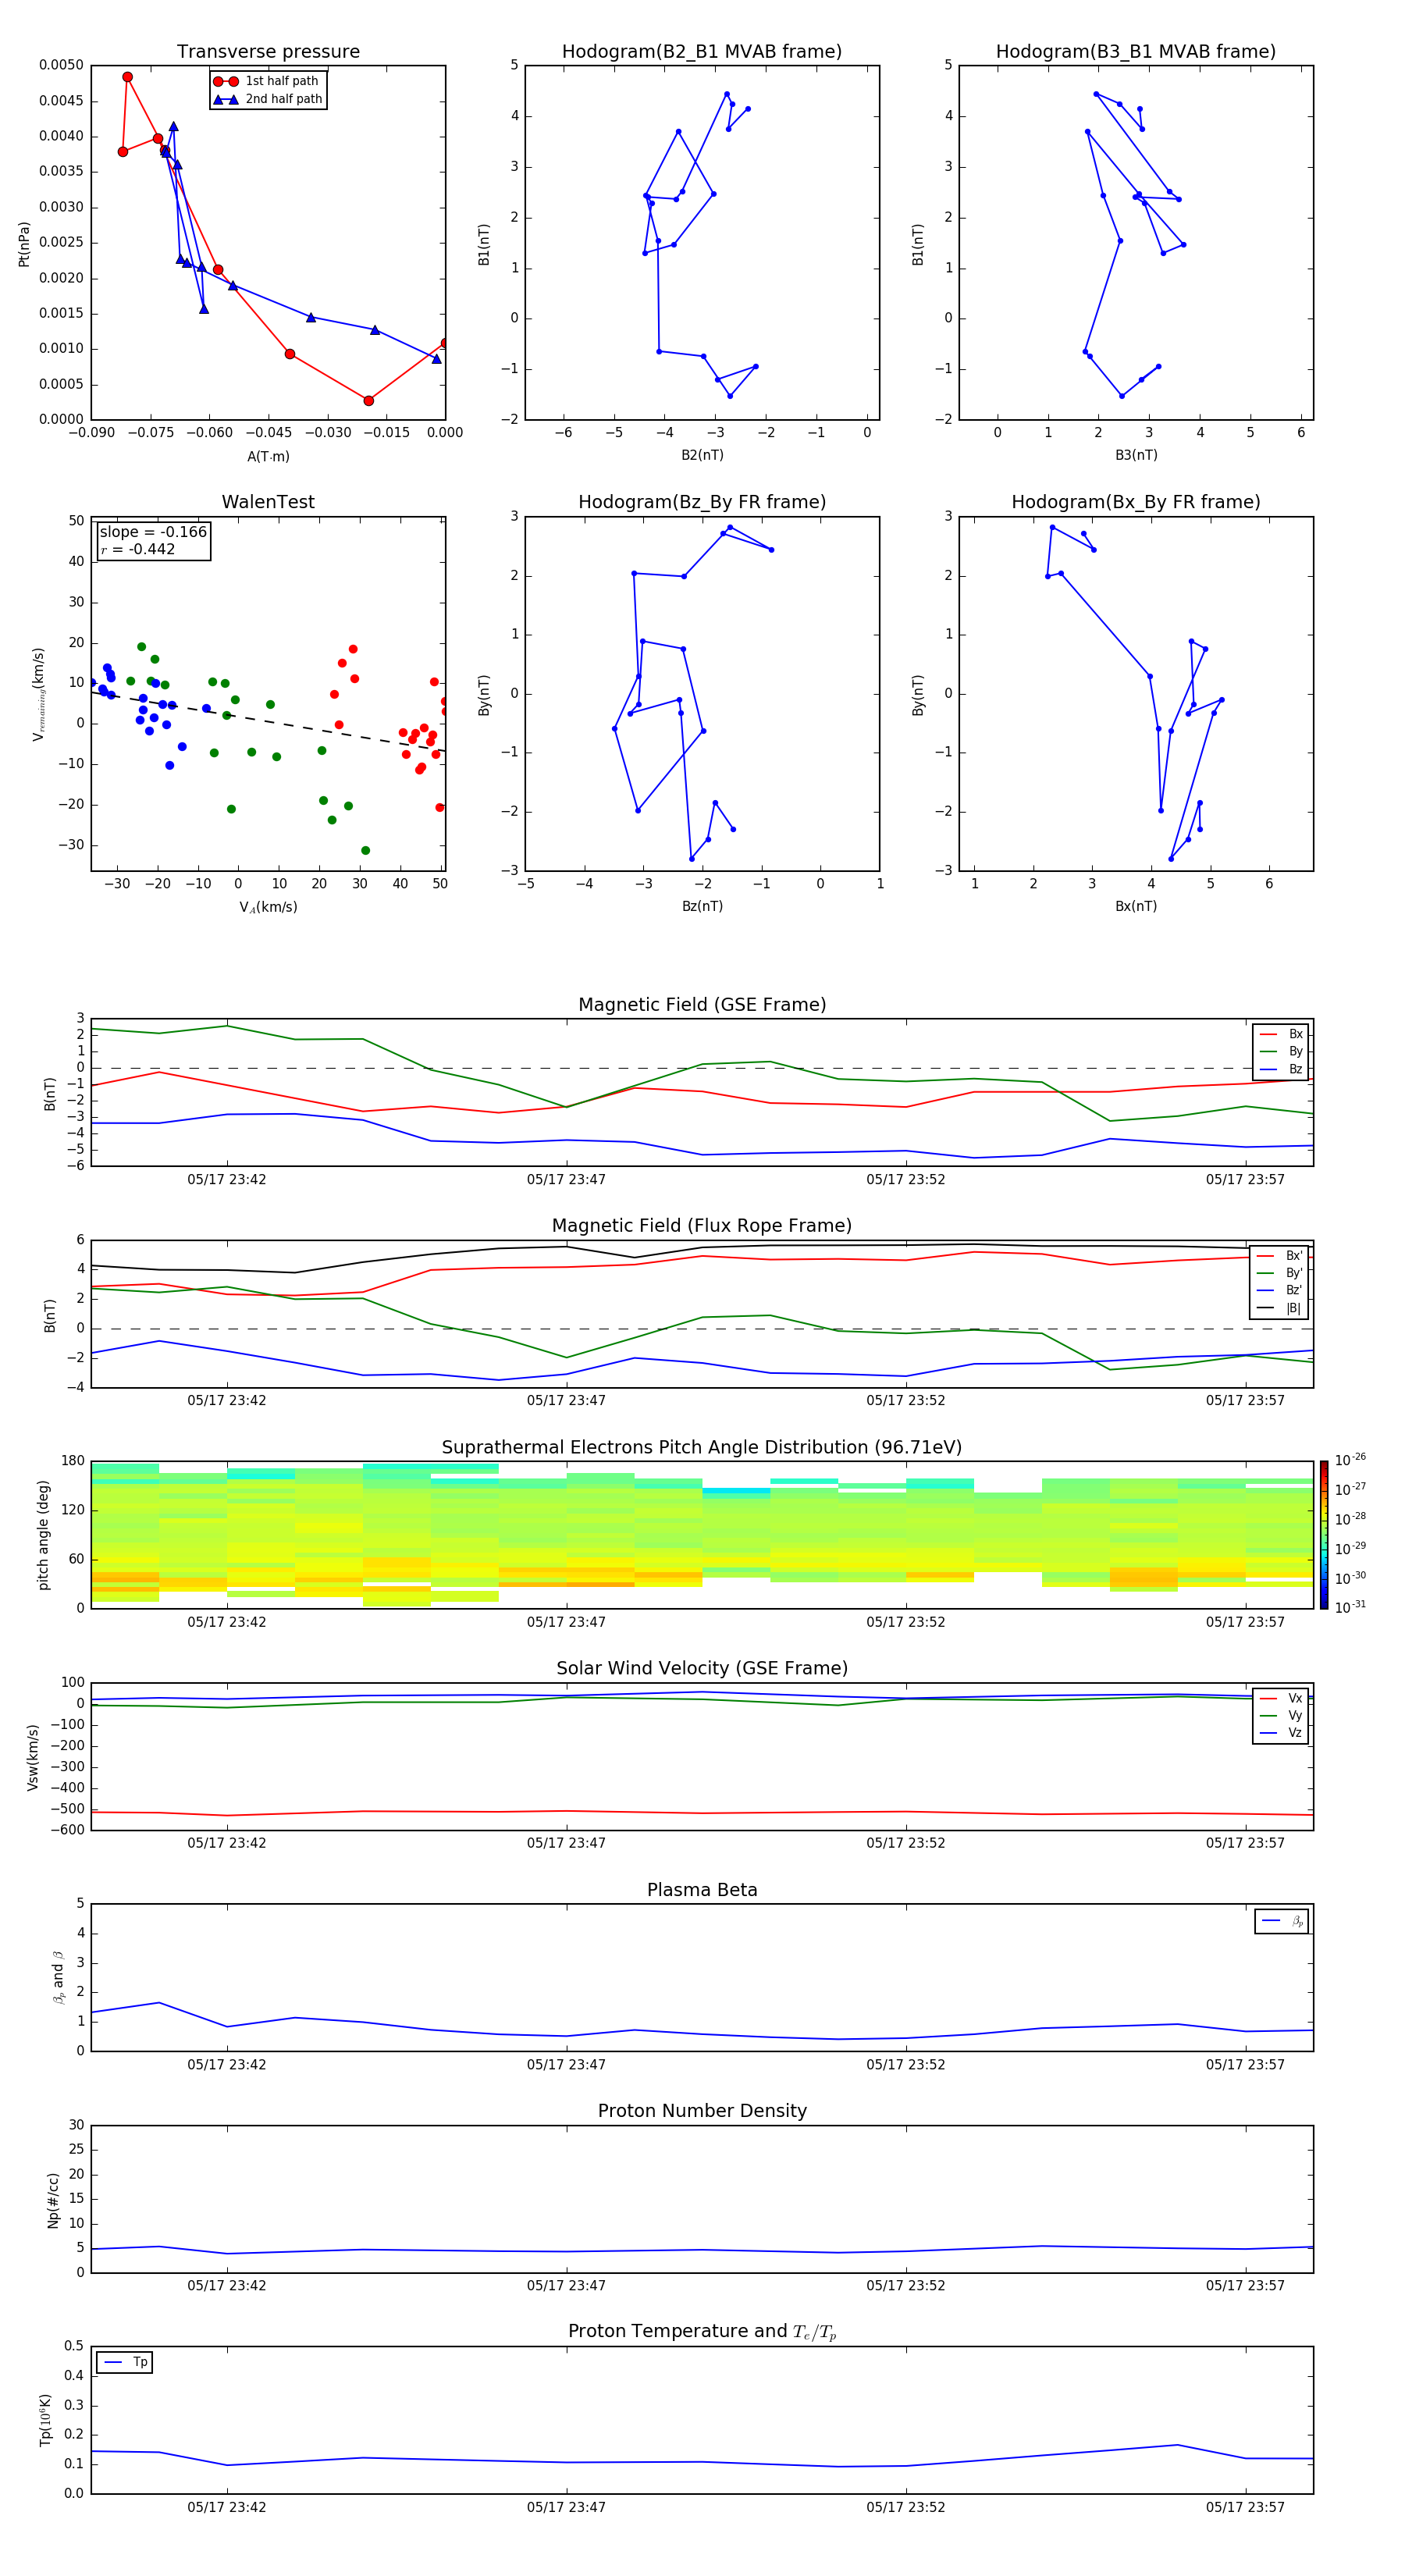Click '05/17 23:47' tick under Proton Temperature panel
This screenshot has width=1405, height=2576.
(566, 2507)
